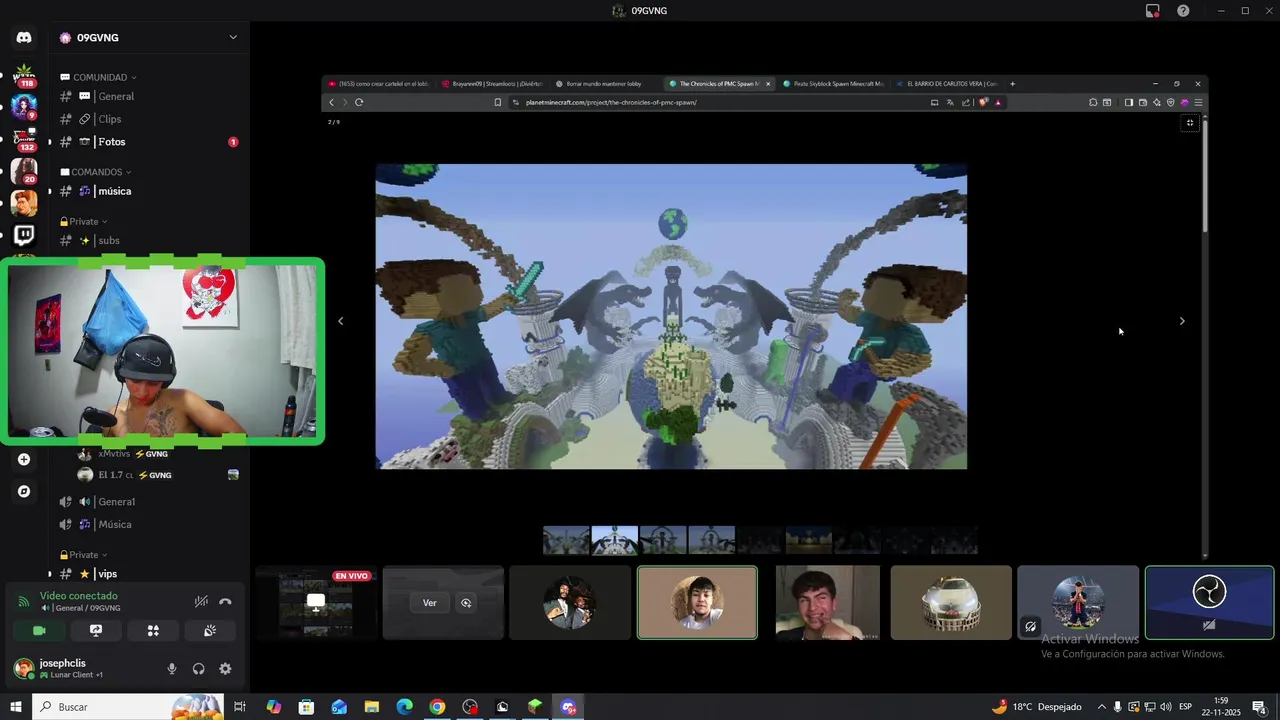
Task: Click the Buscar taskbar search box
Action: (x=128, y=707)
